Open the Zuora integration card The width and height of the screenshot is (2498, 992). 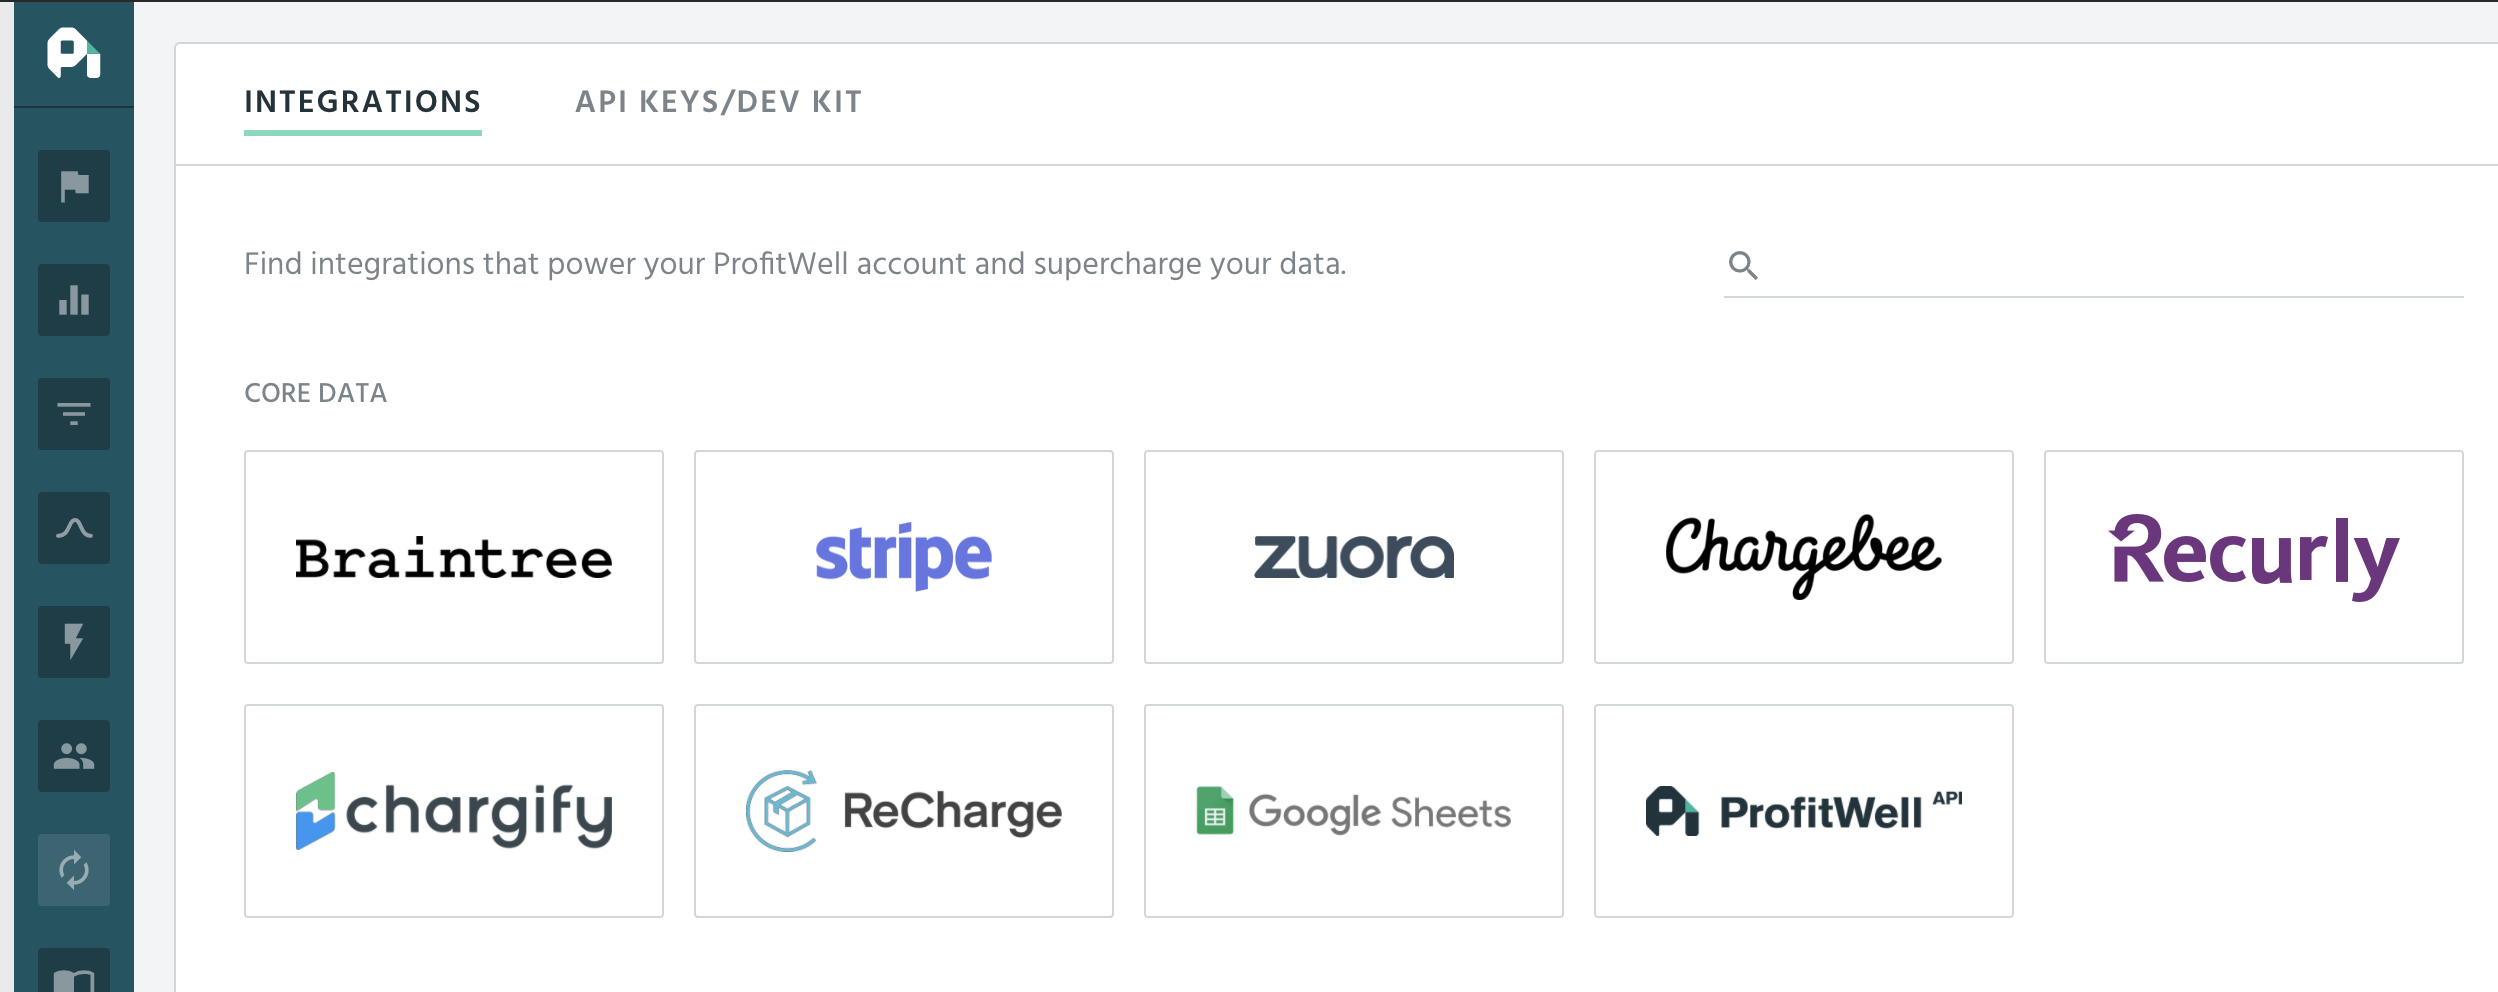tap(1354, 557)
